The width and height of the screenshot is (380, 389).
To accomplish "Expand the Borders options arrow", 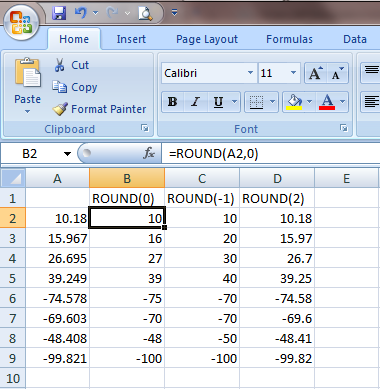I will click(273, 102).
